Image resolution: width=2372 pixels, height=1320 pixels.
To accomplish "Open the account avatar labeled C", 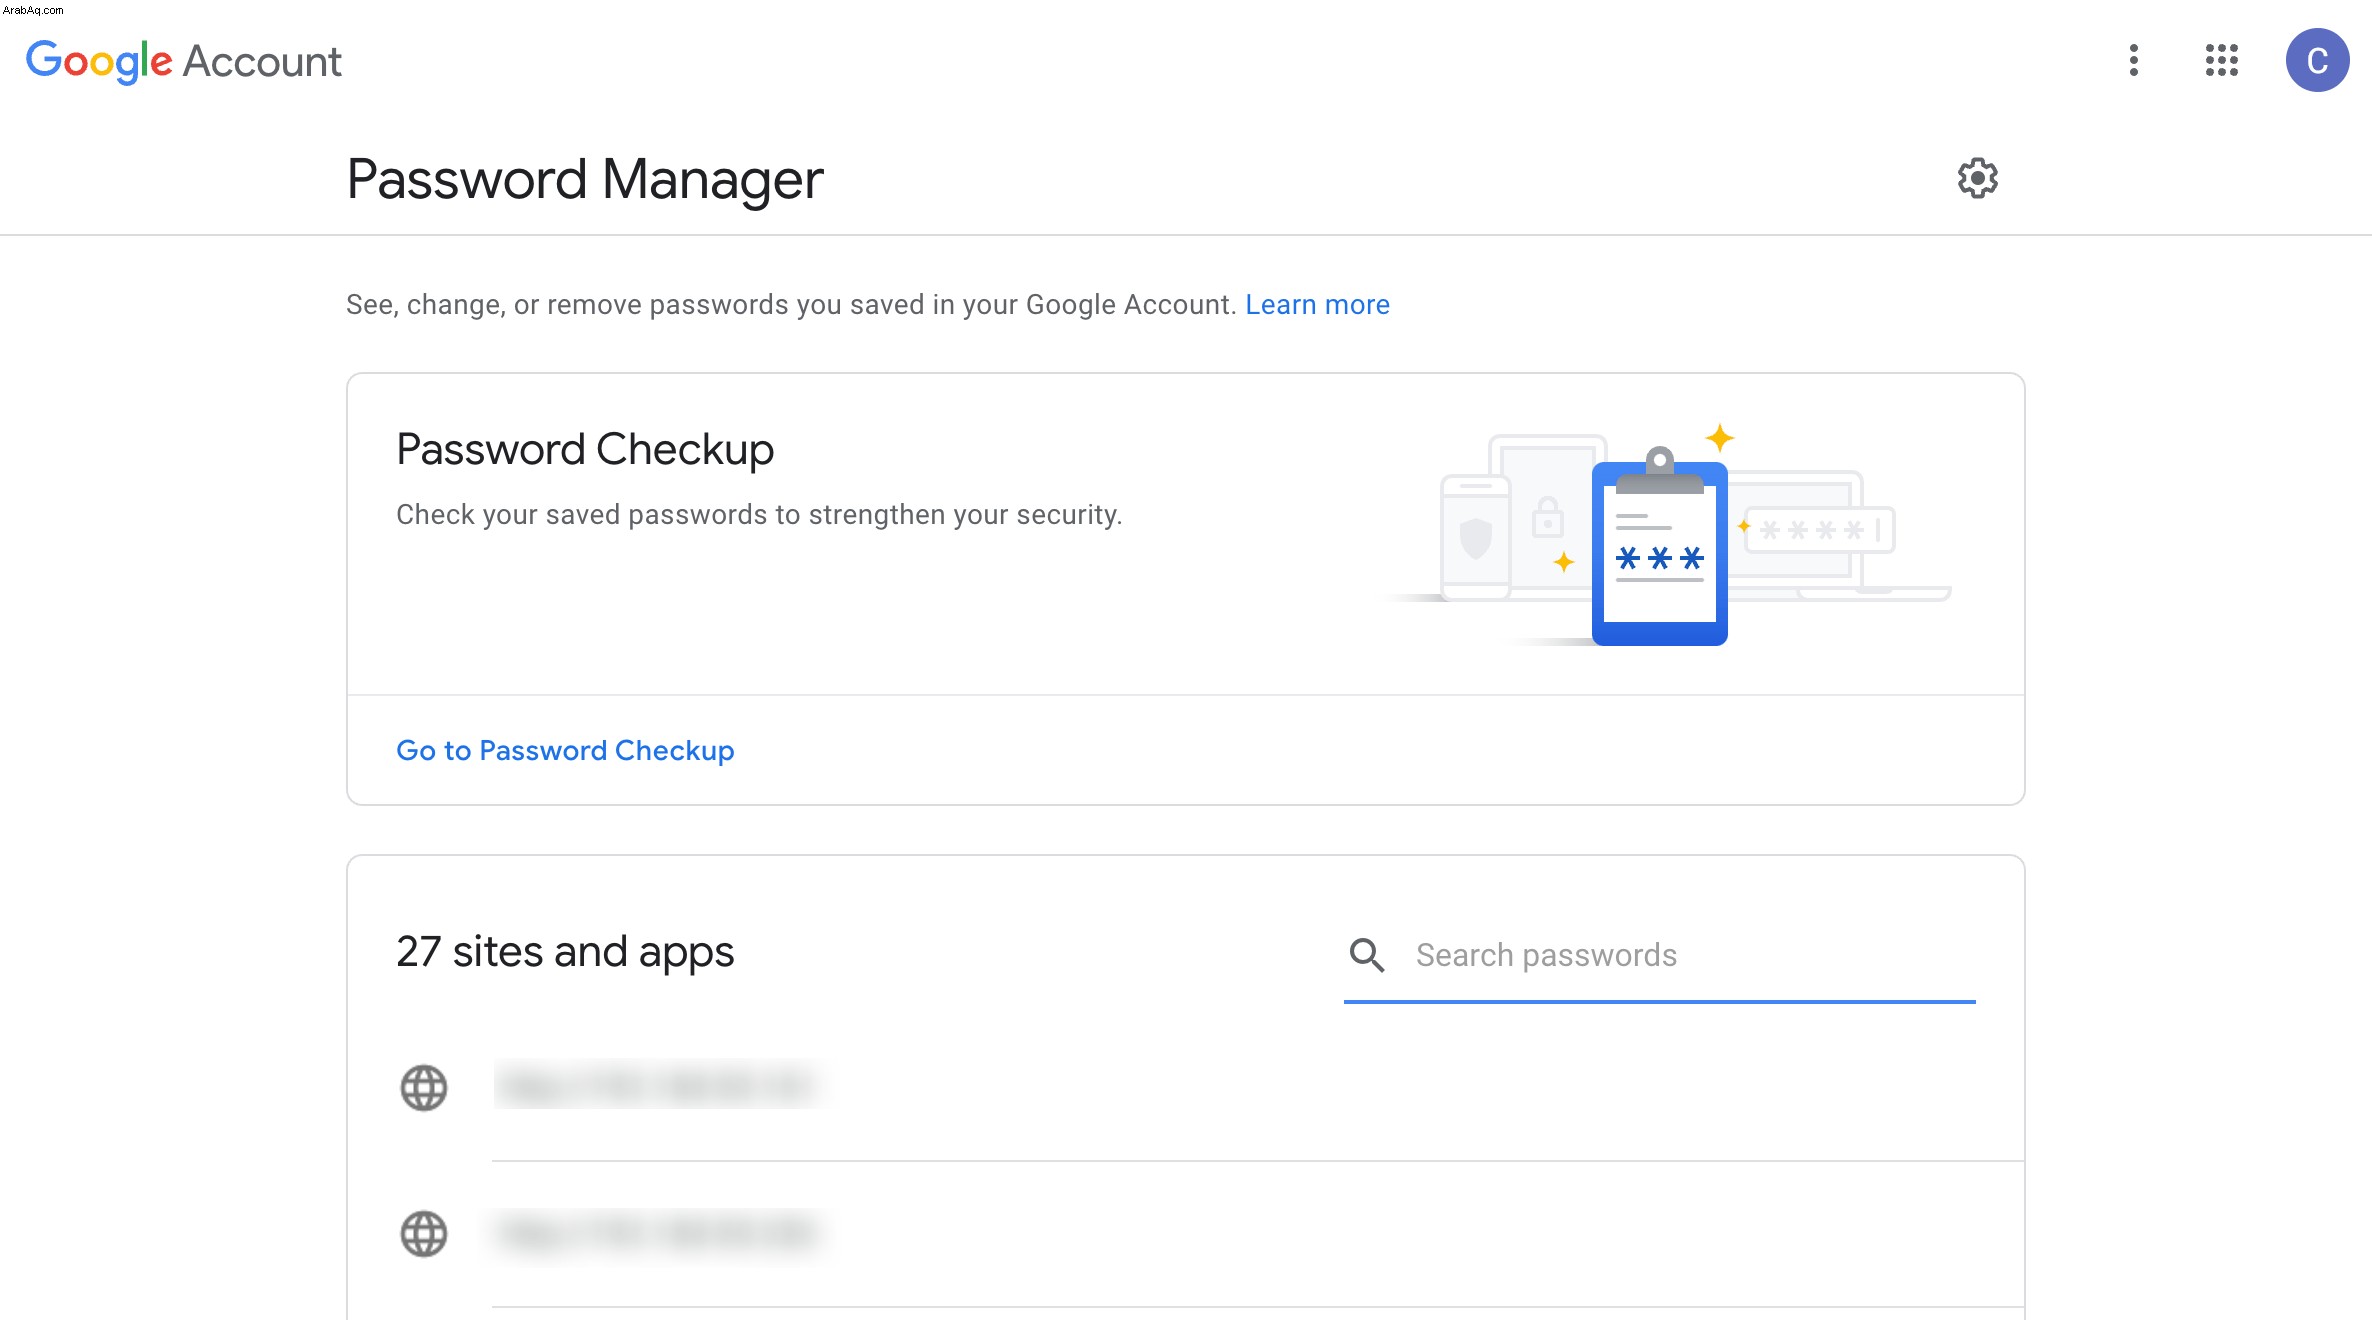I will [2317, 60].
